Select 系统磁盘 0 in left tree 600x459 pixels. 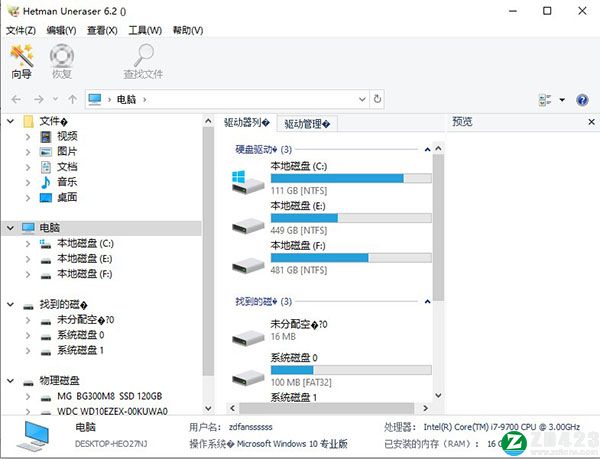pos(81,335)
